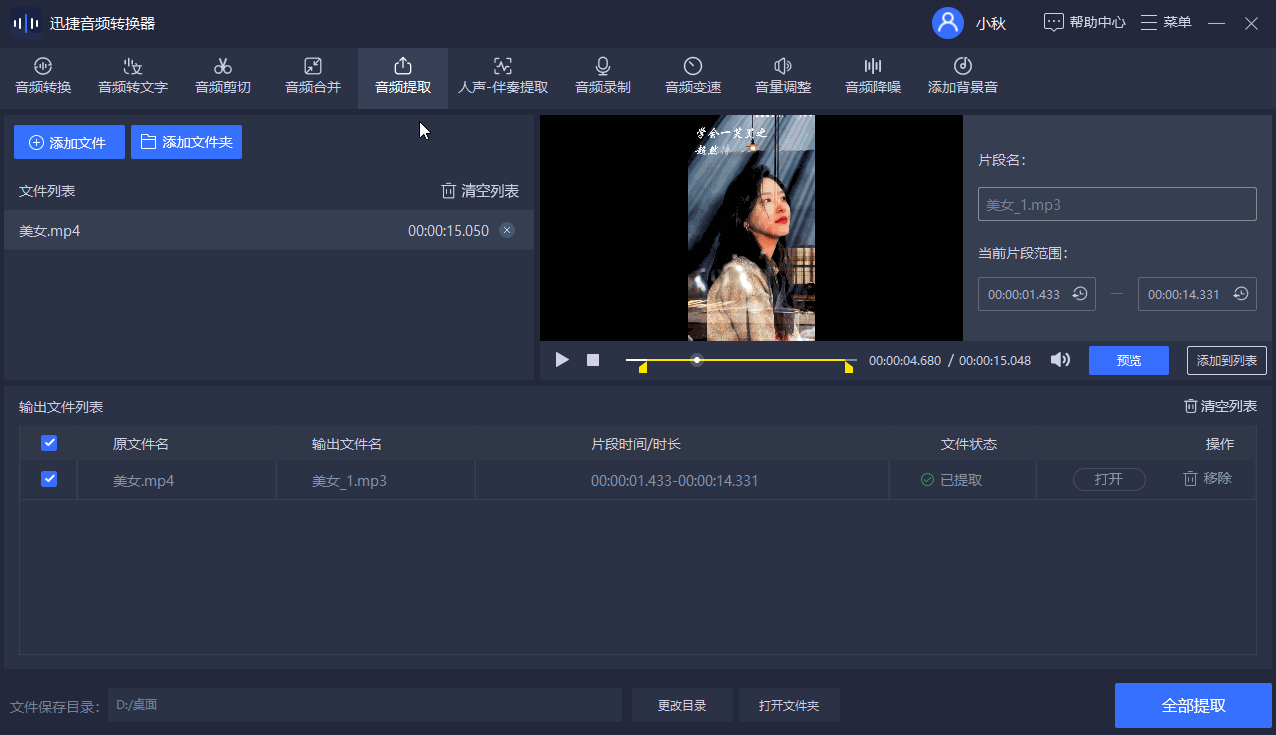Click the 原文件名 column header
1276x735 pixels.
tap(140, 444)
